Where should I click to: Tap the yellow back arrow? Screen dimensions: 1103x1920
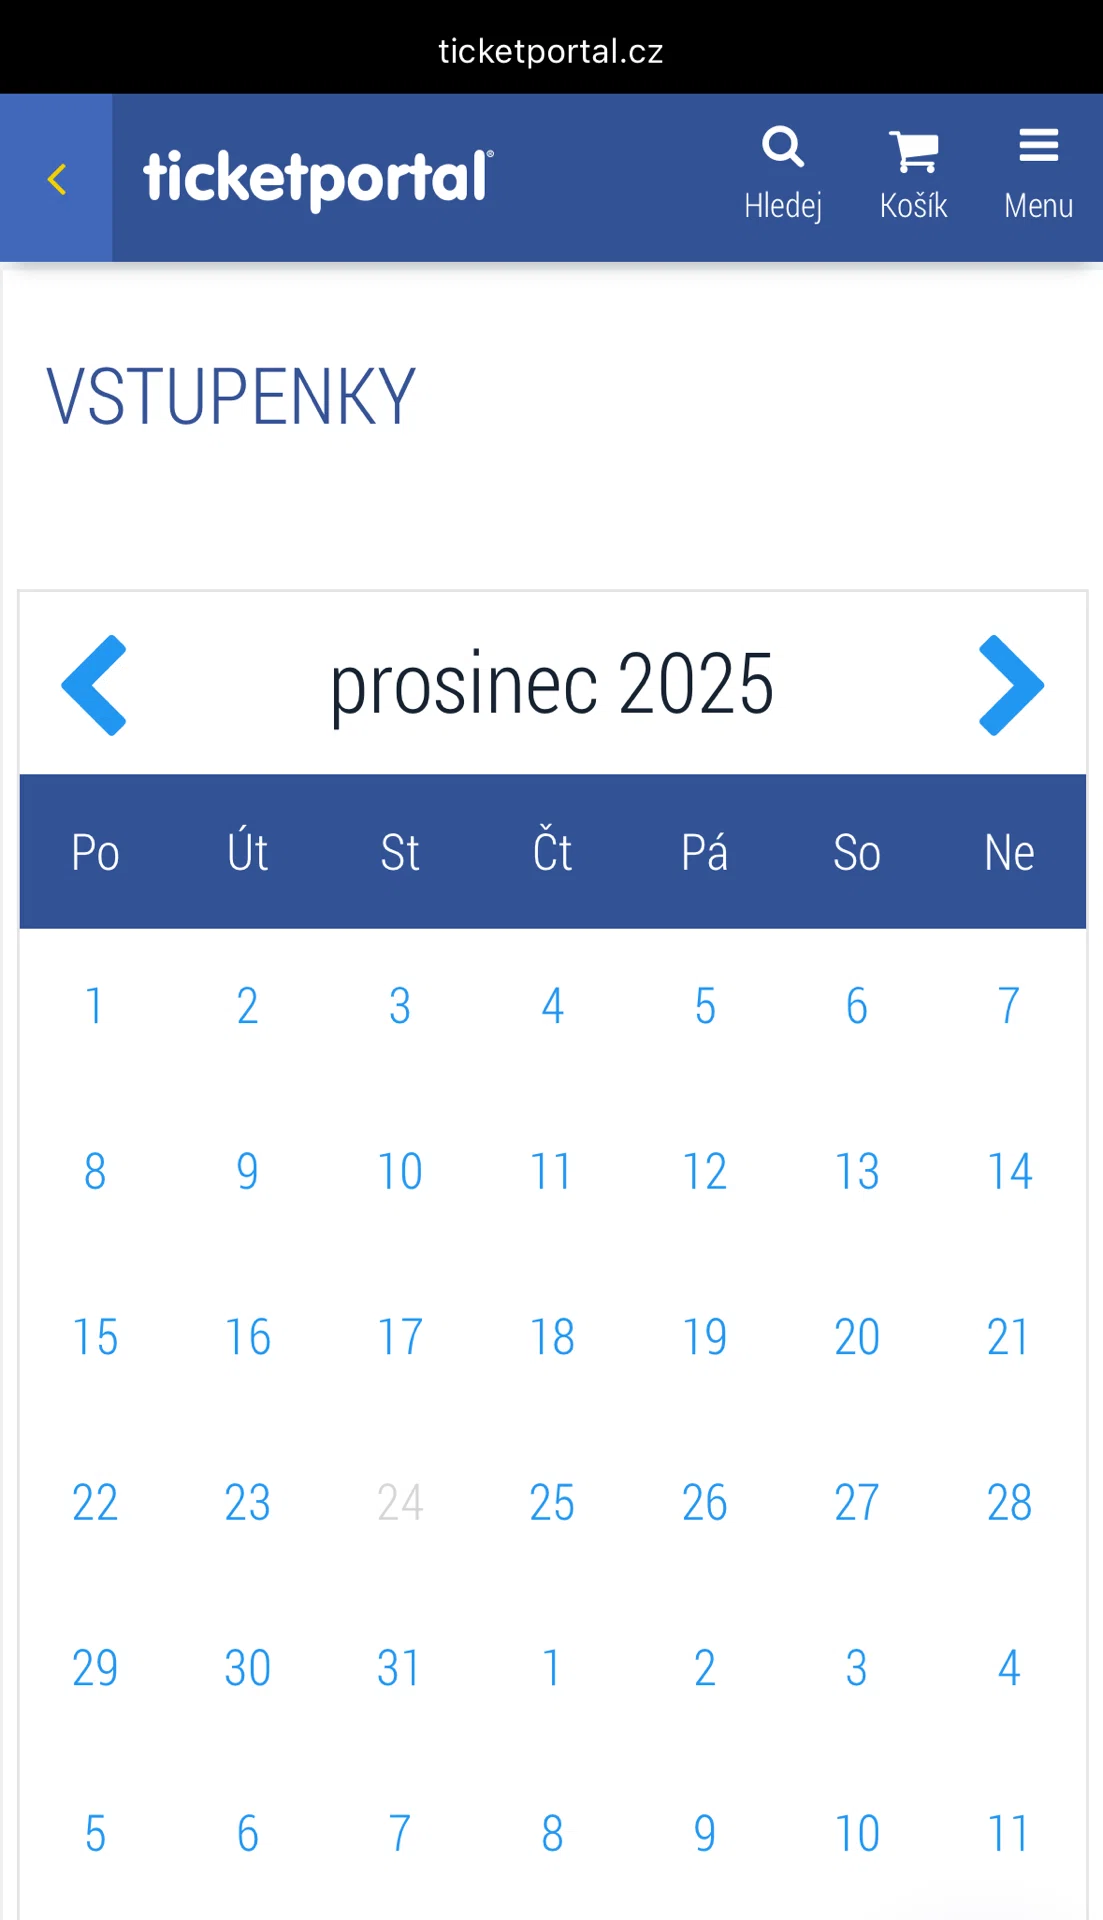(56, 179)
